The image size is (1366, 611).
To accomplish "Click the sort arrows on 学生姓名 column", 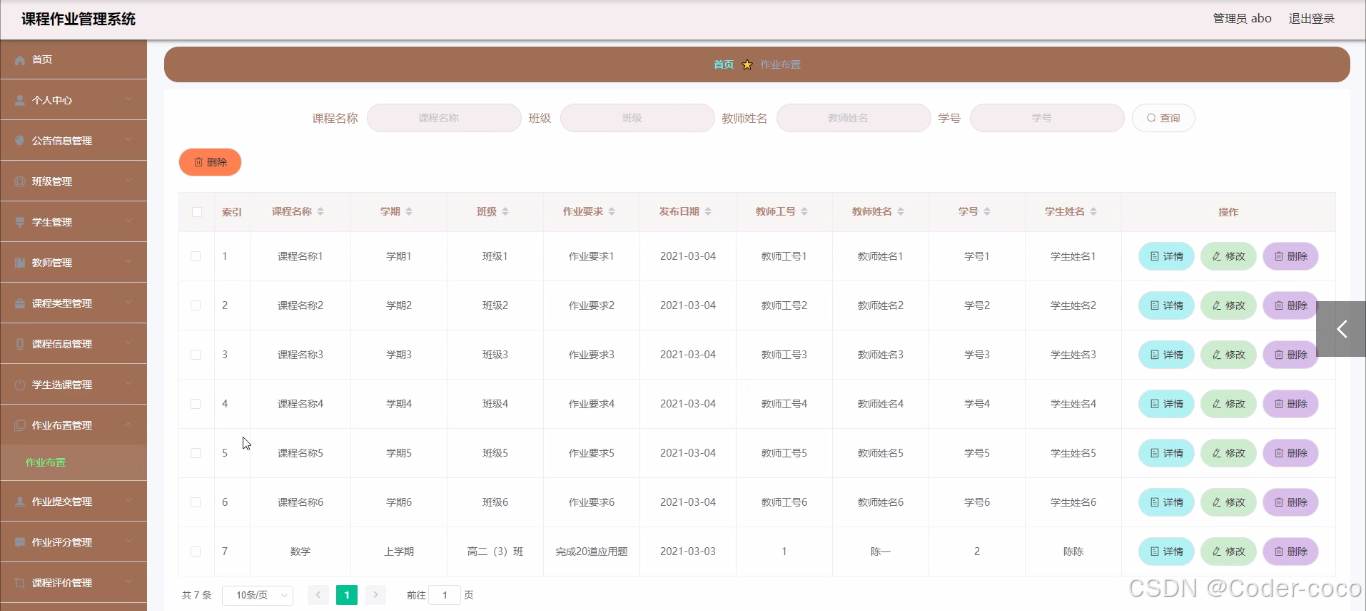I will pos(1093,212).
